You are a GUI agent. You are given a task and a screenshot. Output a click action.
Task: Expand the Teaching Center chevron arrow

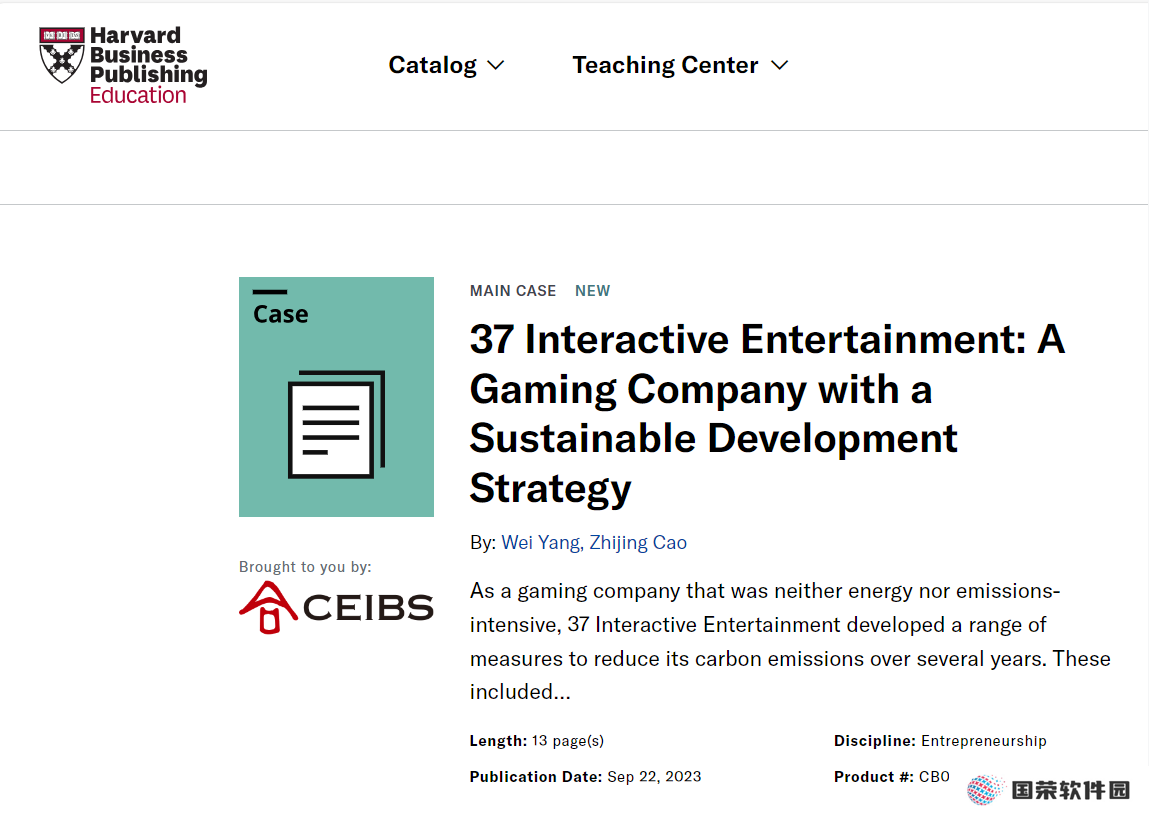tap(780, 66)
